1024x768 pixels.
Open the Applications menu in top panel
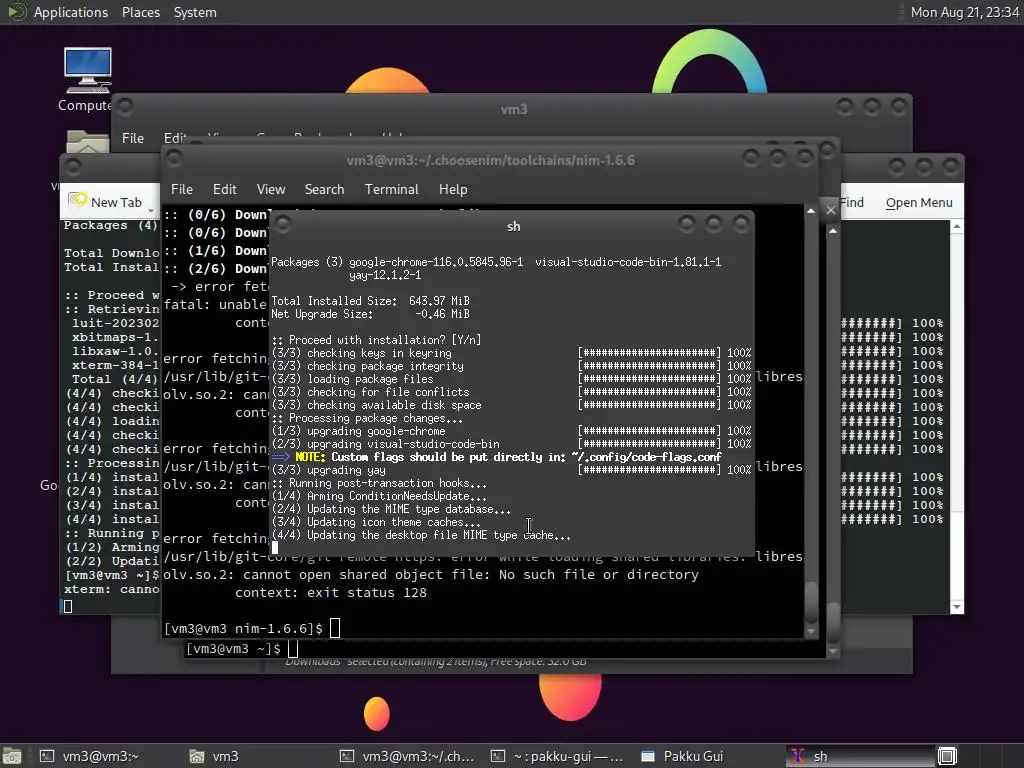71,12
